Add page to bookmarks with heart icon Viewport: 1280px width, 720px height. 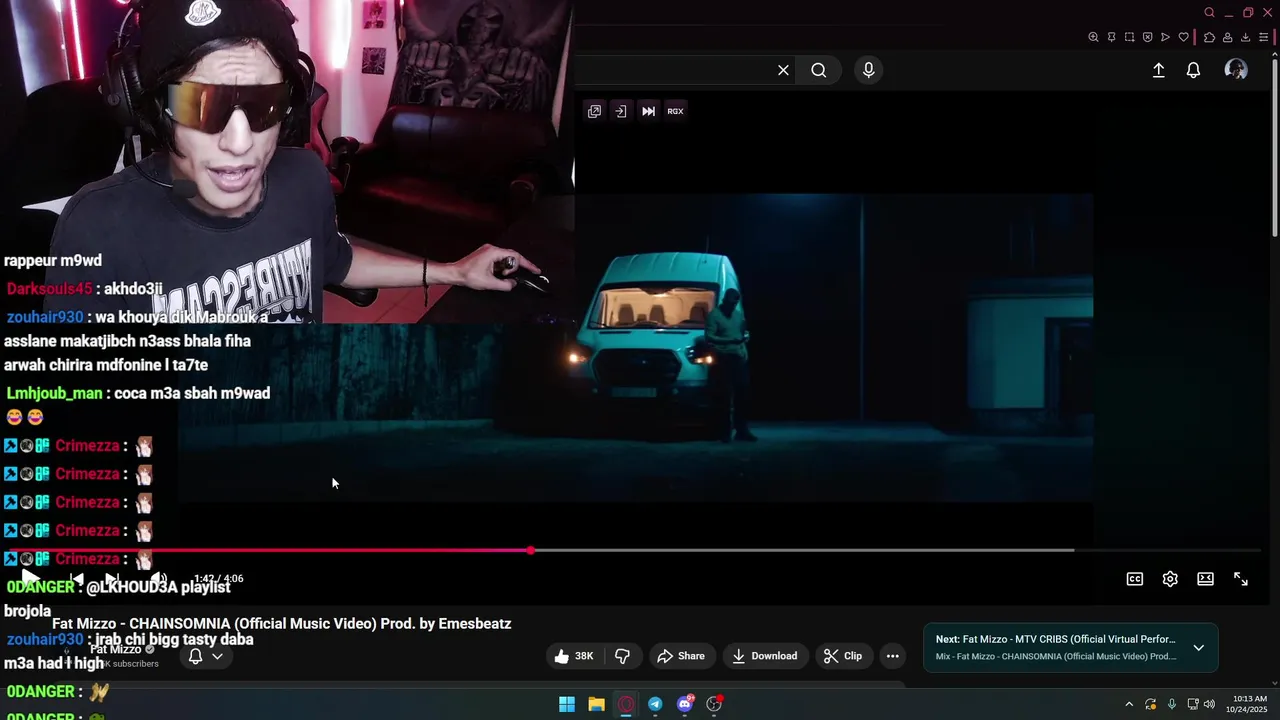pos(1184,37)
